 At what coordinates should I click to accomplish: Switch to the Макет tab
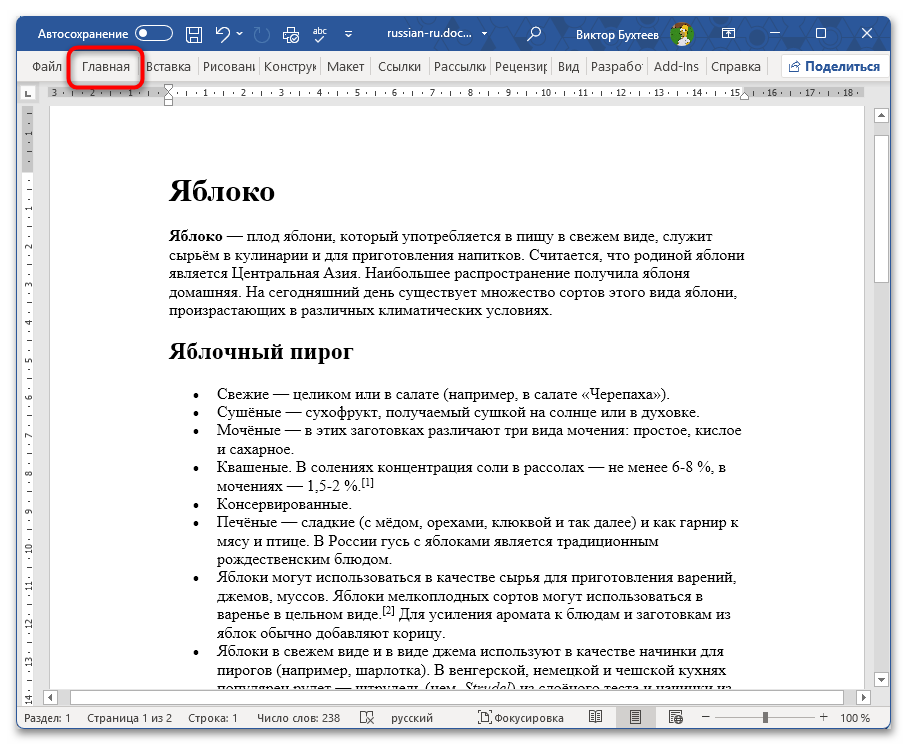(x=345, y=67)
